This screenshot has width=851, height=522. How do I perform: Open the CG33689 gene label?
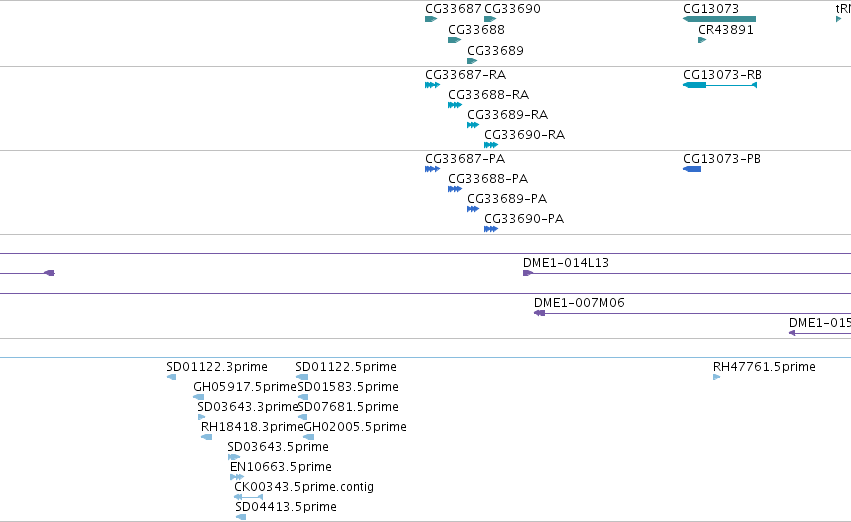pyautogui.click(x=495, y=50)
